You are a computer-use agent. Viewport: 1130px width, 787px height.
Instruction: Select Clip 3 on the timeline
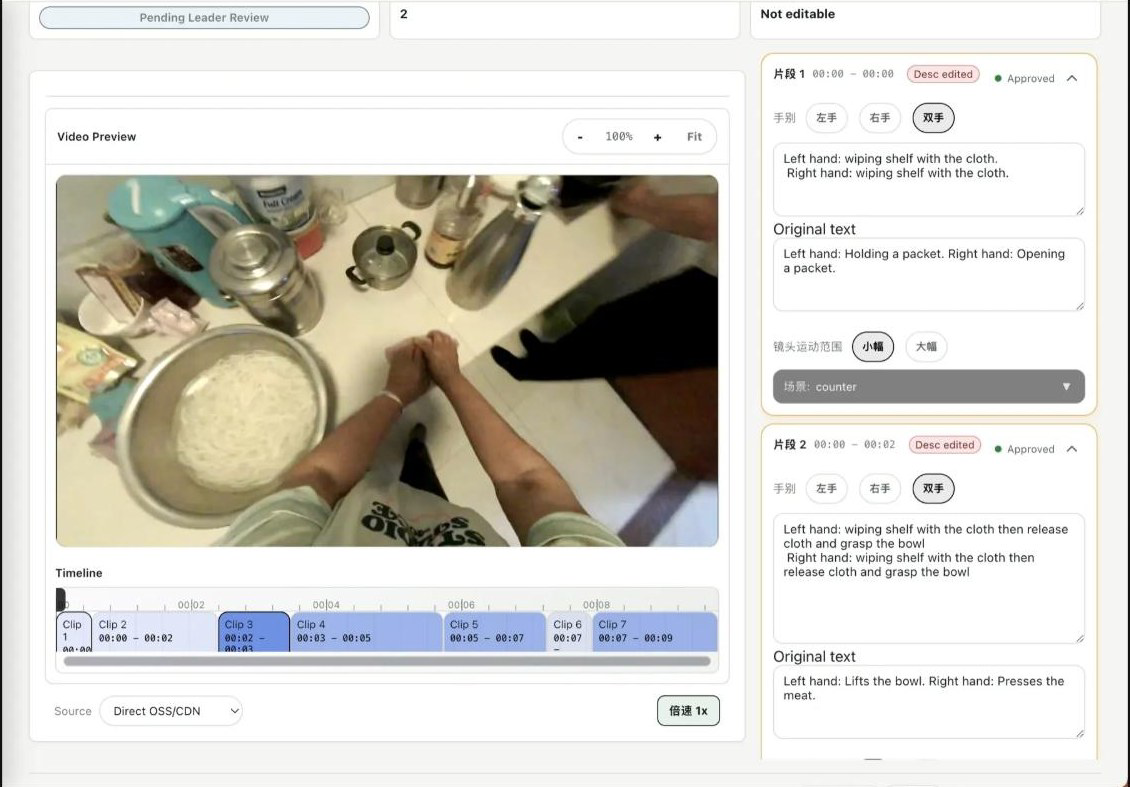coord(254,632)
